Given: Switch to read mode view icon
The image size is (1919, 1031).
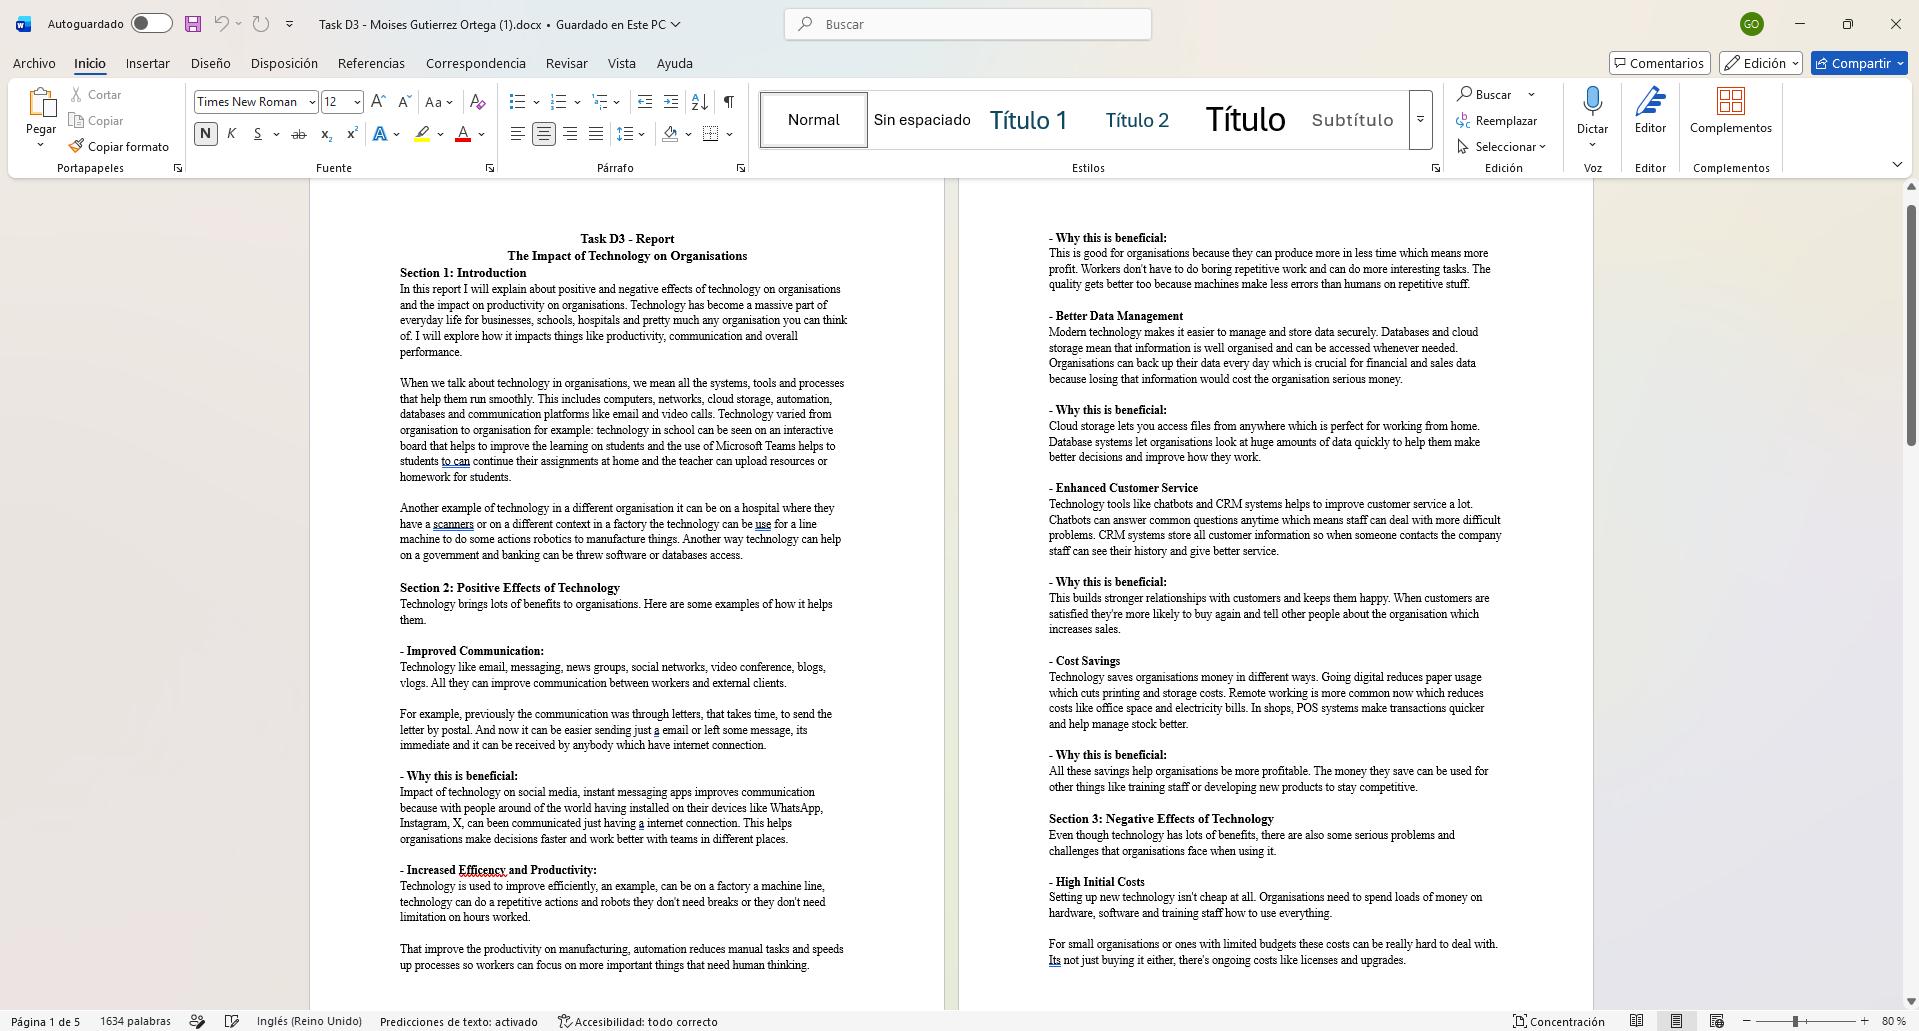Looking at the screenshot, I should (1636, 1021).
